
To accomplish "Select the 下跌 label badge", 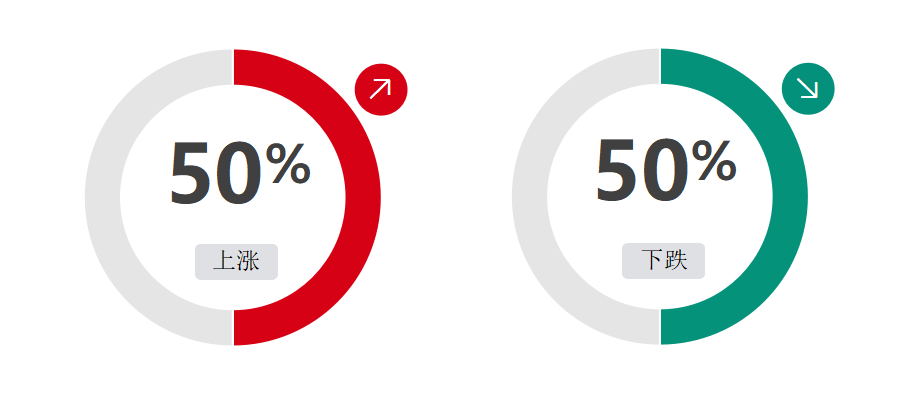I will [x=663, y=261].
